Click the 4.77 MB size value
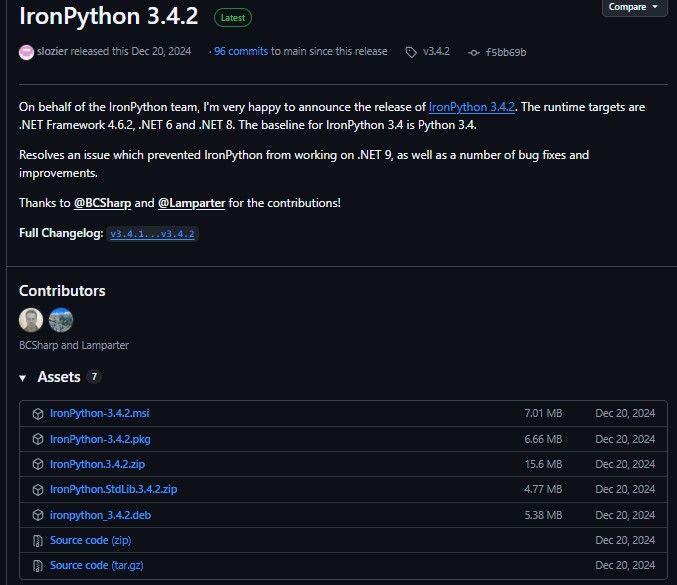This screenshot has width=677, height=585. (543, 489)
